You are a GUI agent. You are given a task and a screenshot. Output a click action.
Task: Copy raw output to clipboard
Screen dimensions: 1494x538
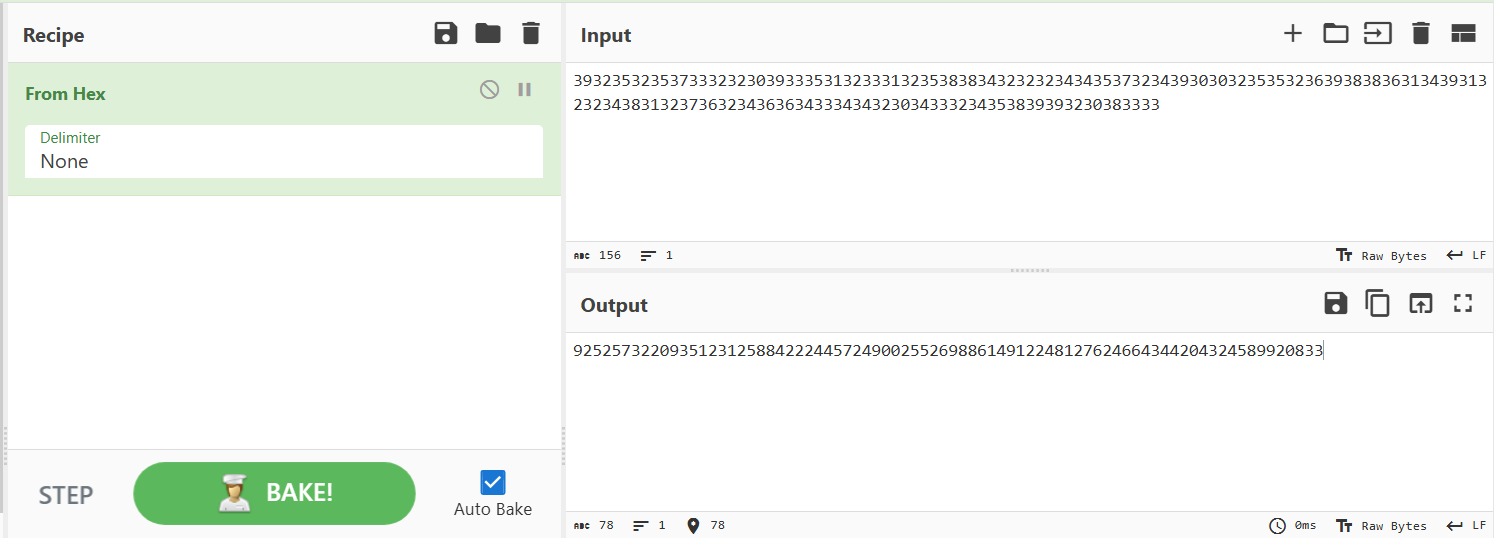pos(1378,304)
